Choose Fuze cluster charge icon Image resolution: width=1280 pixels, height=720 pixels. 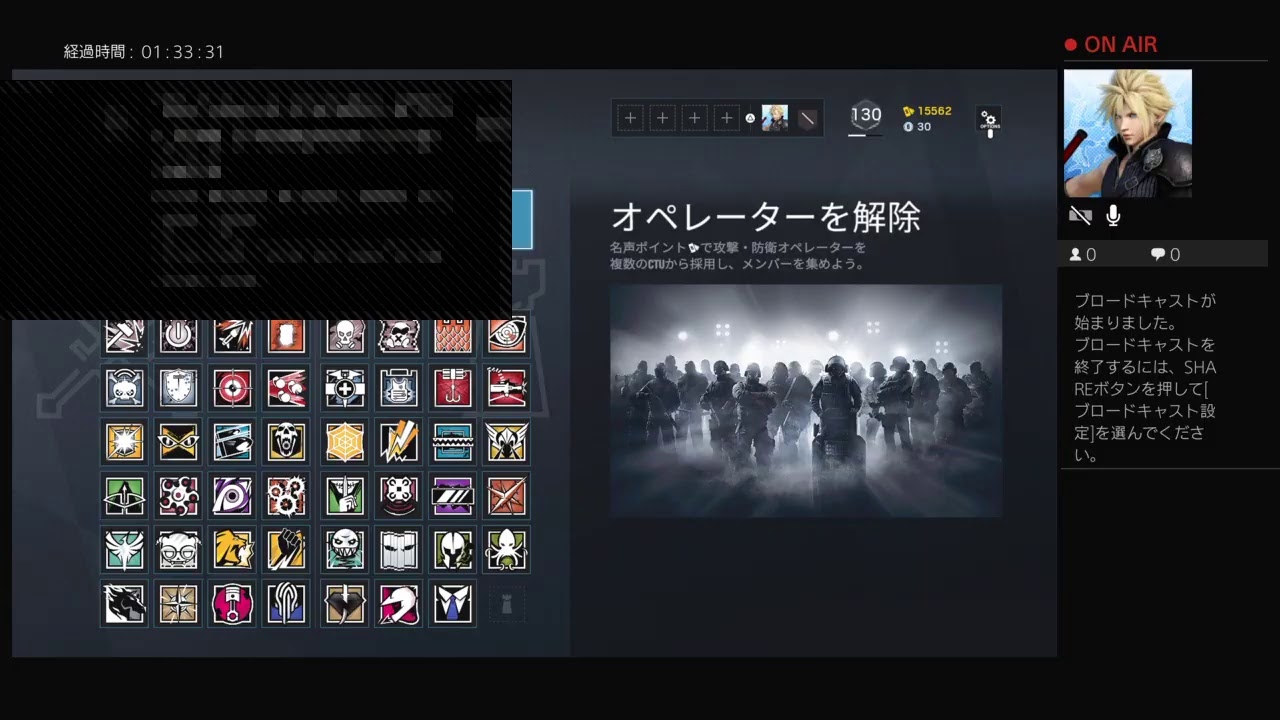pyautogui.click(x=286, y=388)
